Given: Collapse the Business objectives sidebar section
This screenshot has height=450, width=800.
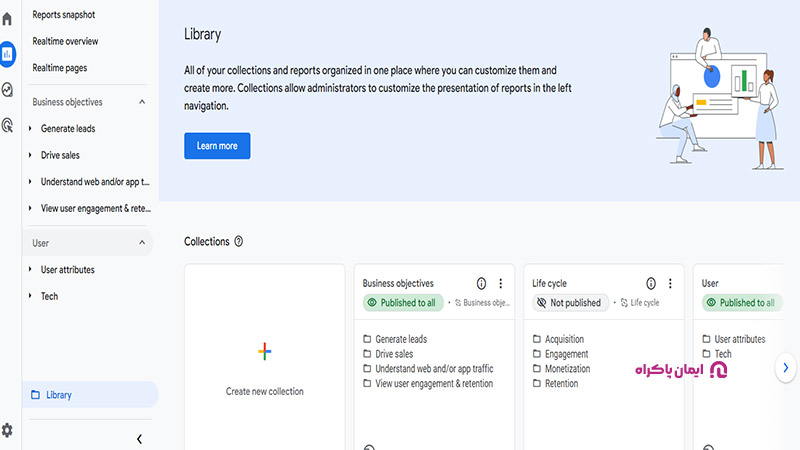Looking at the screenshot, I should (x=142, y=102).
